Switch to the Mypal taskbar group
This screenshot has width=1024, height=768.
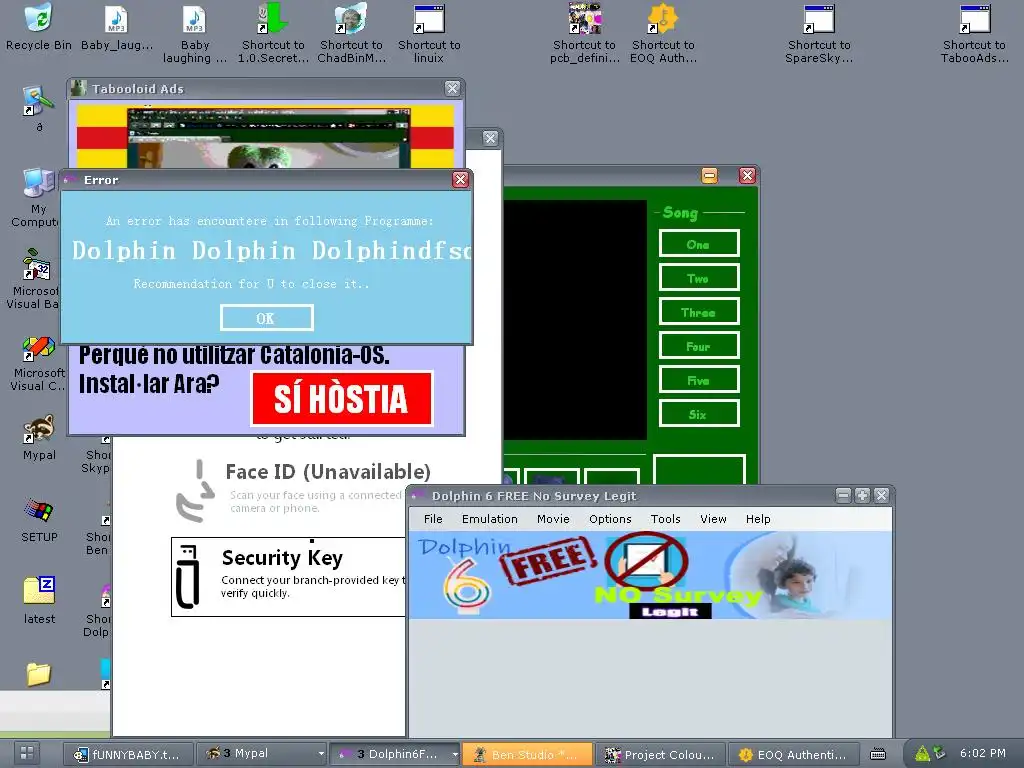255,754
